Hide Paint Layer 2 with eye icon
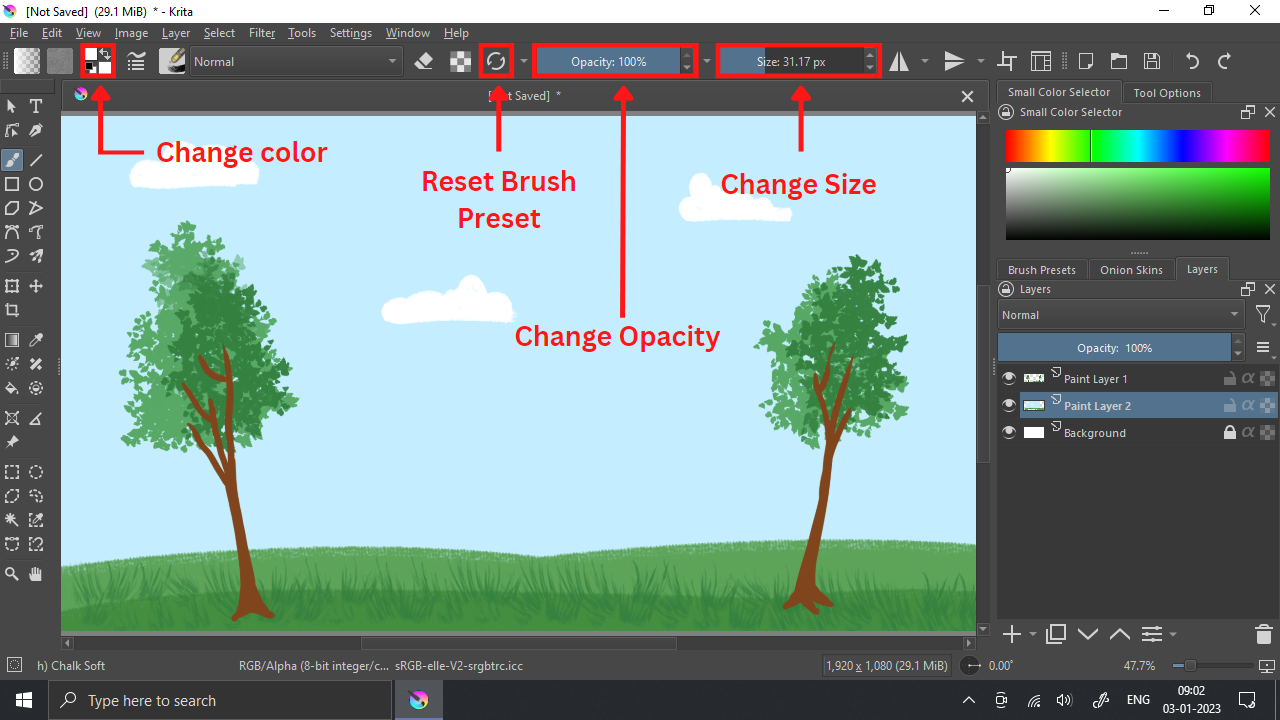Screen dimensions: 1280x720 1009,405
